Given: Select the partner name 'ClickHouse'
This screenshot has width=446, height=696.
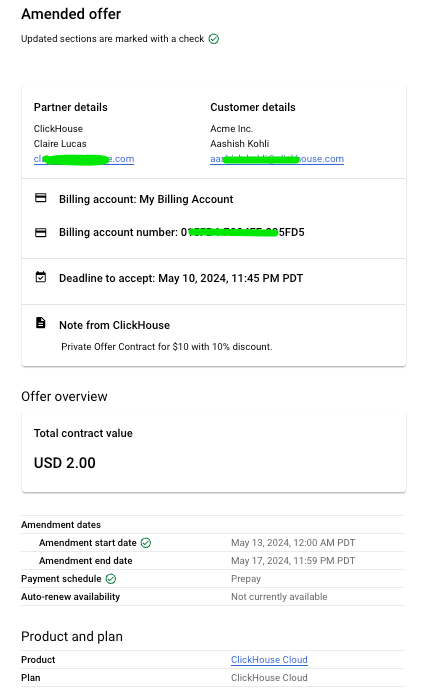Looking at the screenshot, I should (58, 129).
